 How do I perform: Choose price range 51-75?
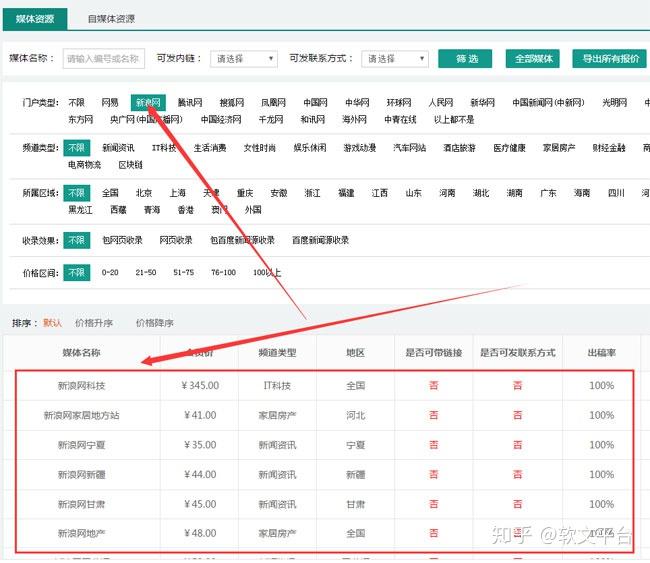pyautogui.click(x=184, y=272)
